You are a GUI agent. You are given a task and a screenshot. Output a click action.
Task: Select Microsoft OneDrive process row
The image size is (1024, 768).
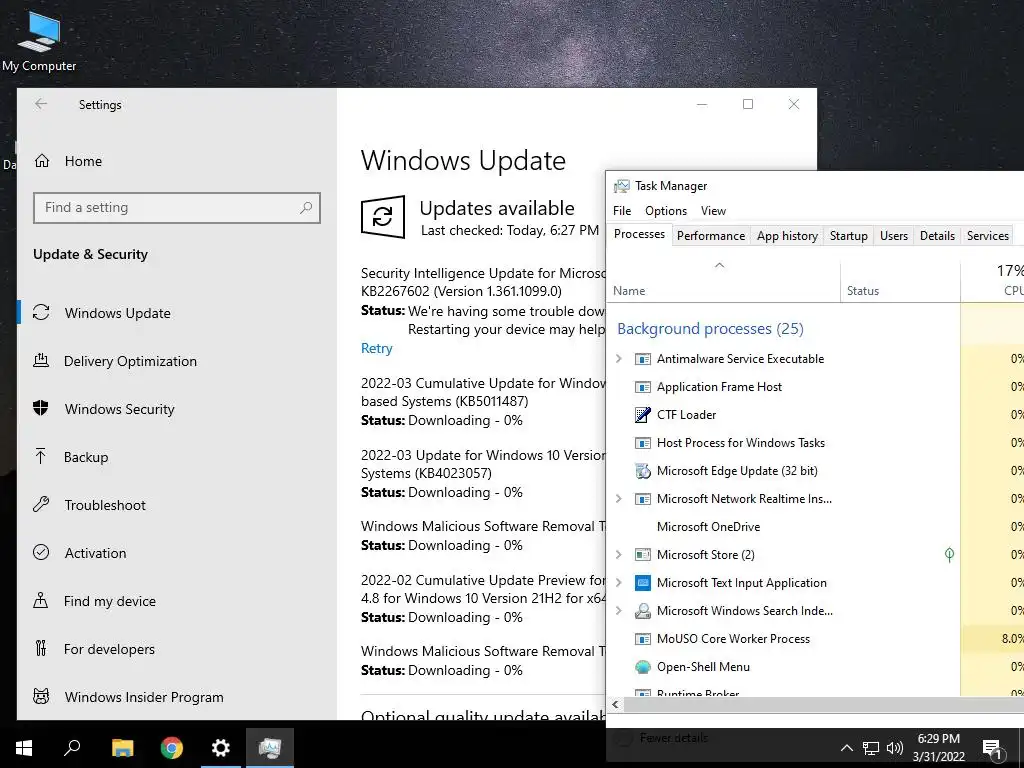pos(815,526)
